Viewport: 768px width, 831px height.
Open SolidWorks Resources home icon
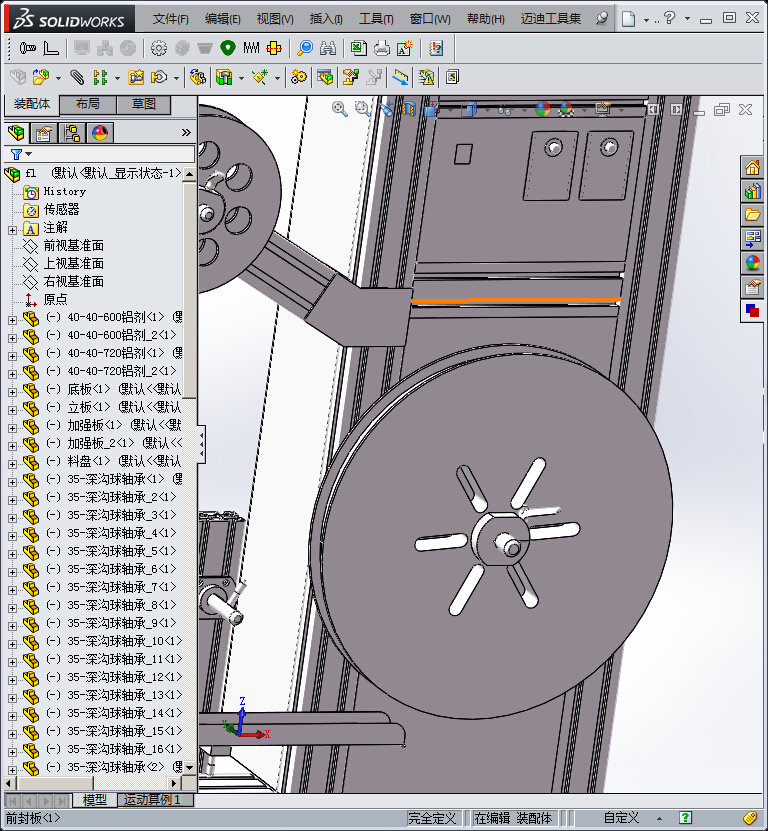pyautogui.click(x=753, y=167)
